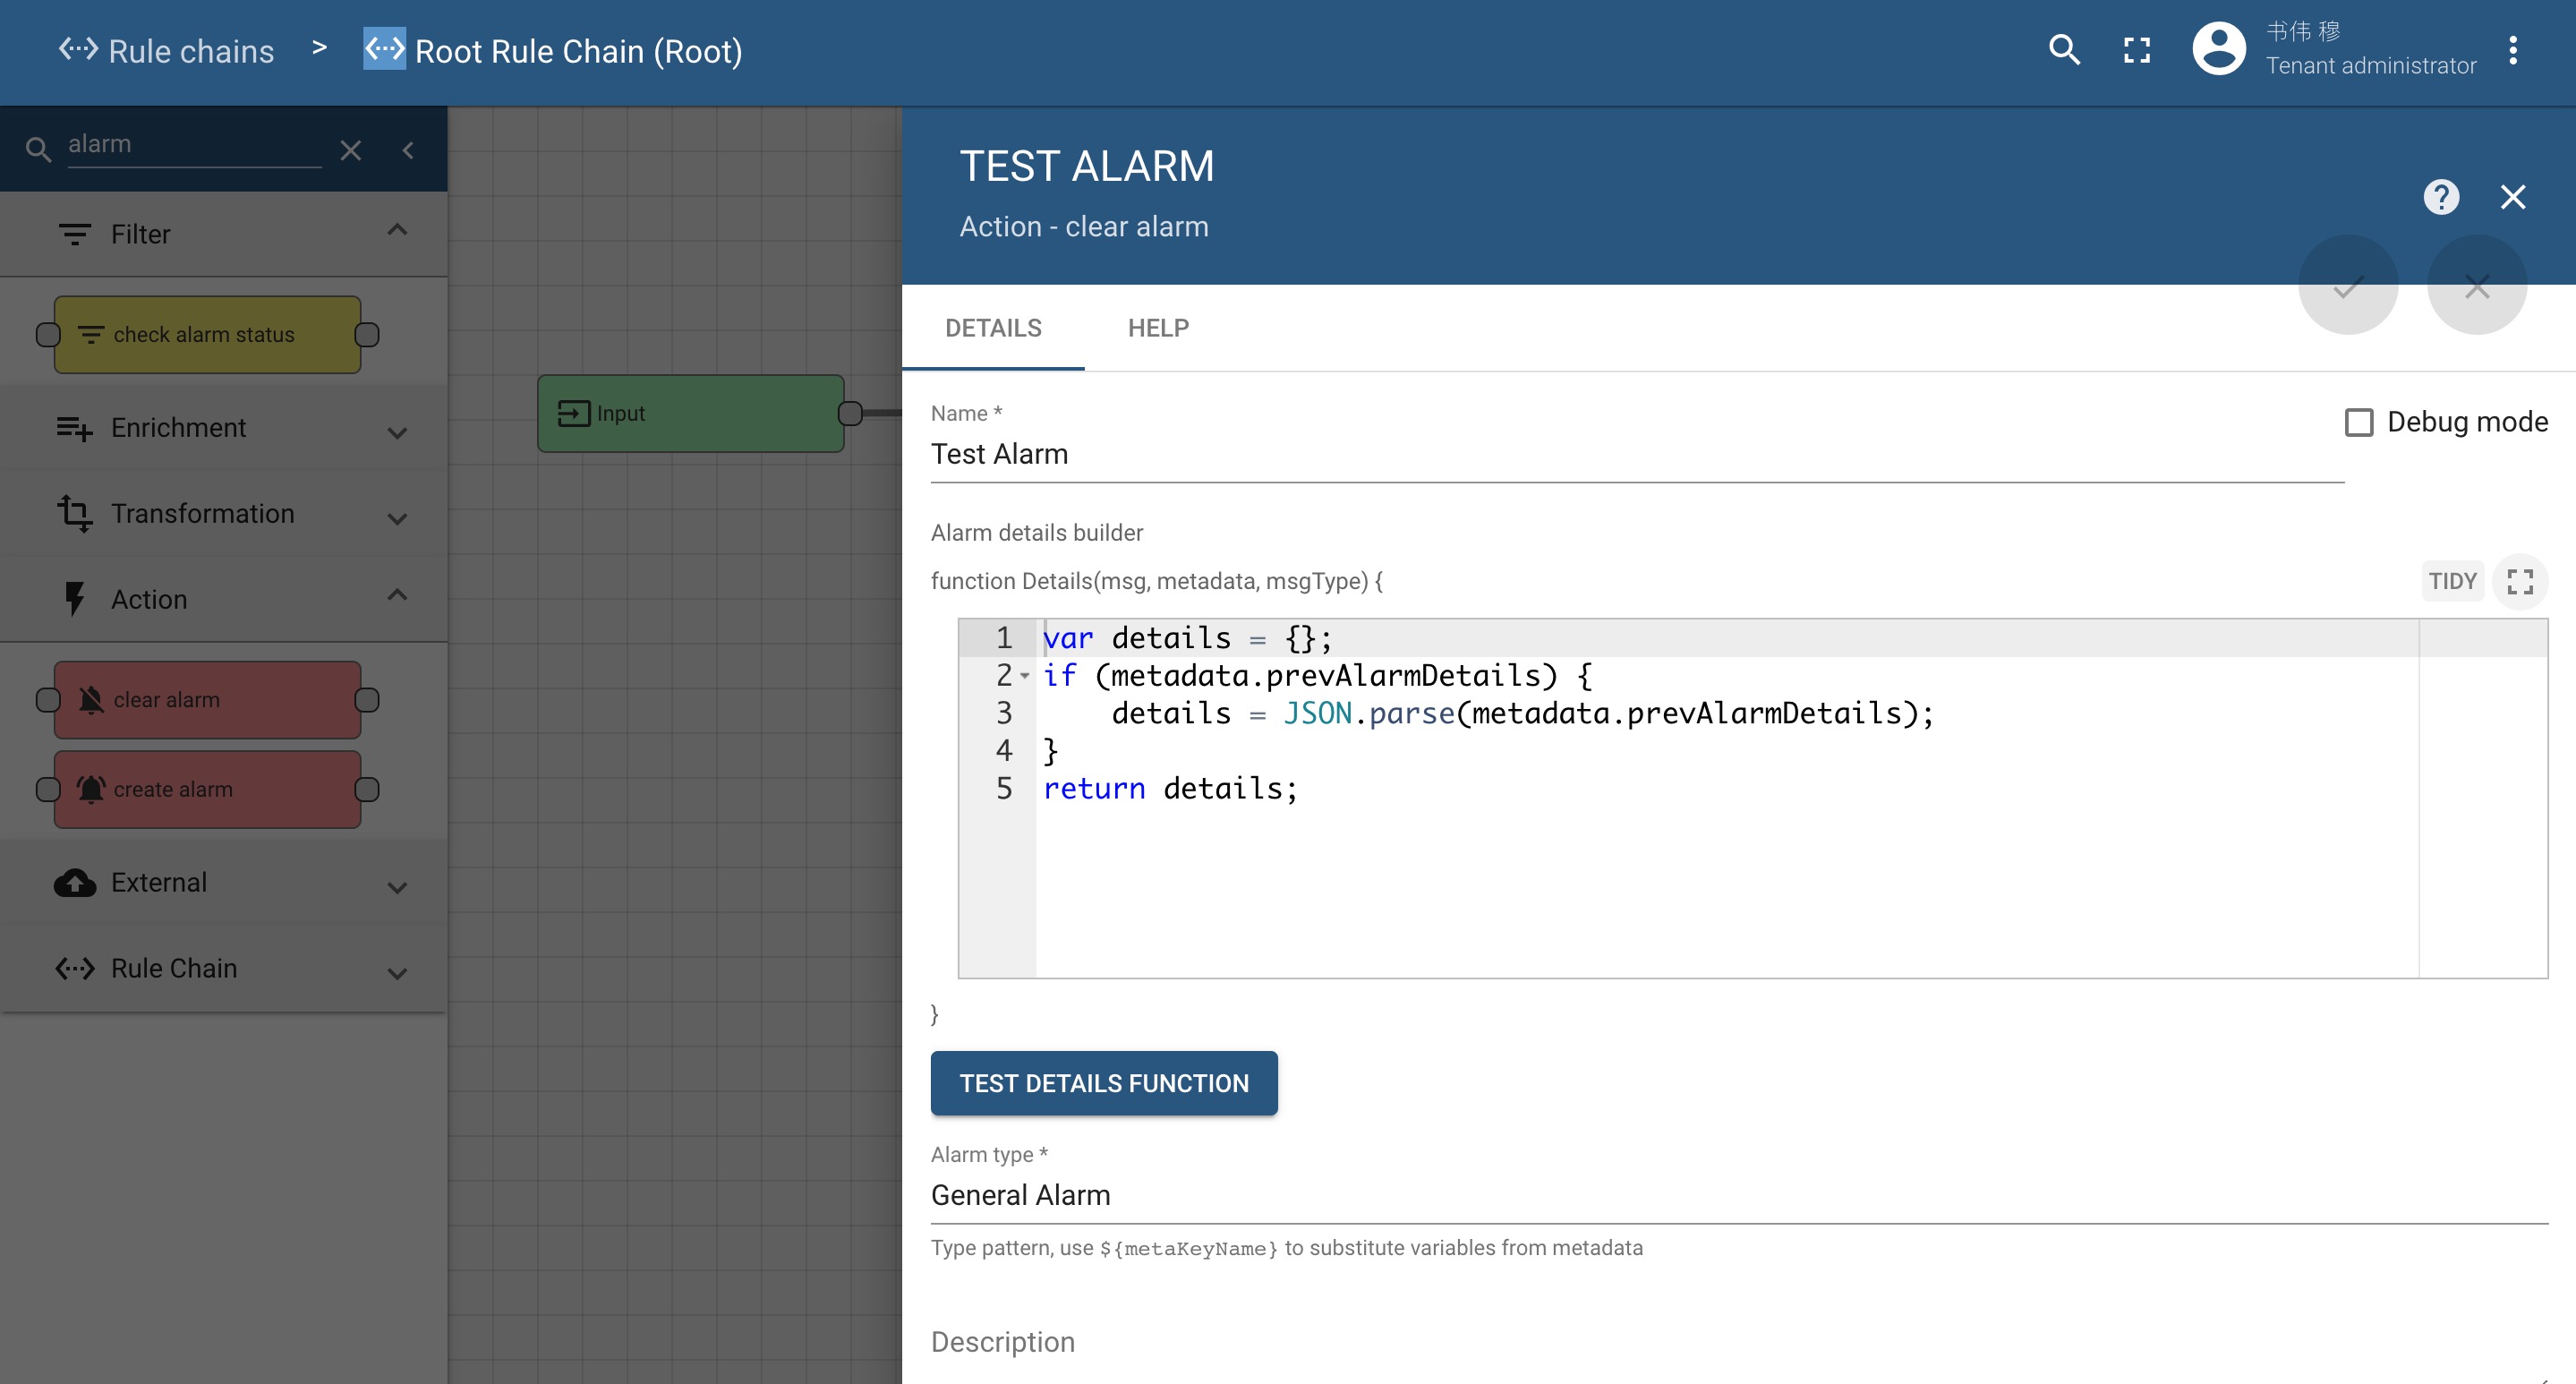Expand the External section
Viewport: 2576px width, 1384px height.
(397, 887)
